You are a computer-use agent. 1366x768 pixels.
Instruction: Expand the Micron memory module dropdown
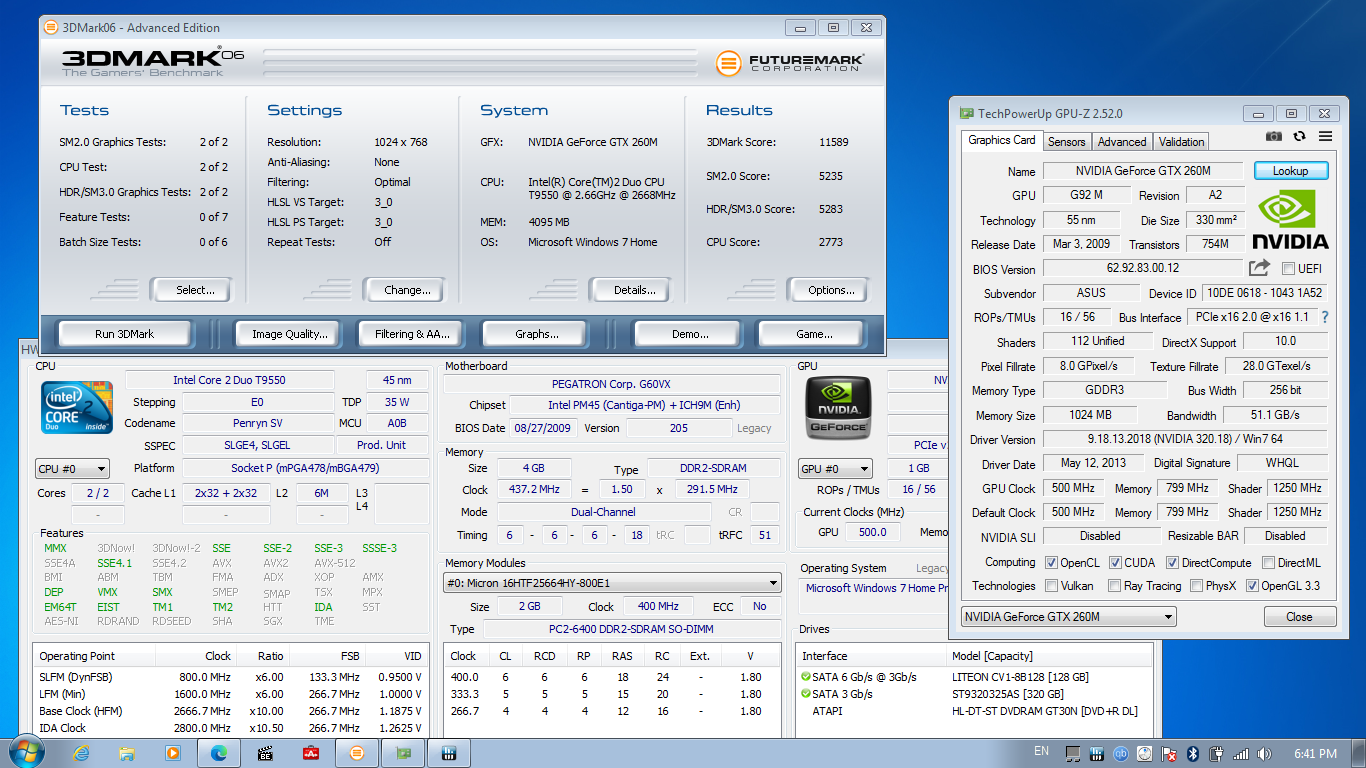(x=612, y=583)
